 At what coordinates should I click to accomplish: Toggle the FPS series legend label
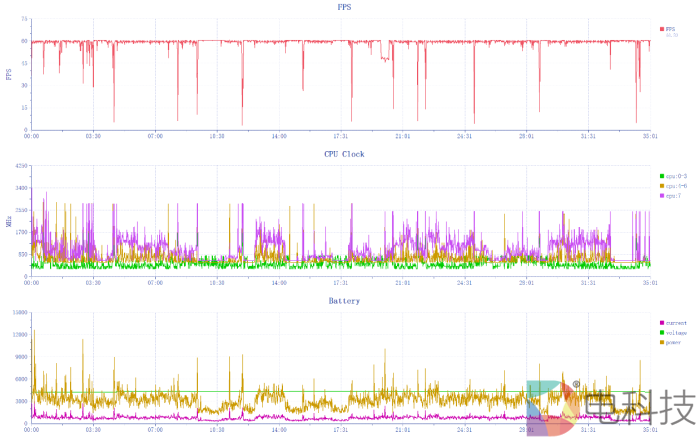point(671,29)
